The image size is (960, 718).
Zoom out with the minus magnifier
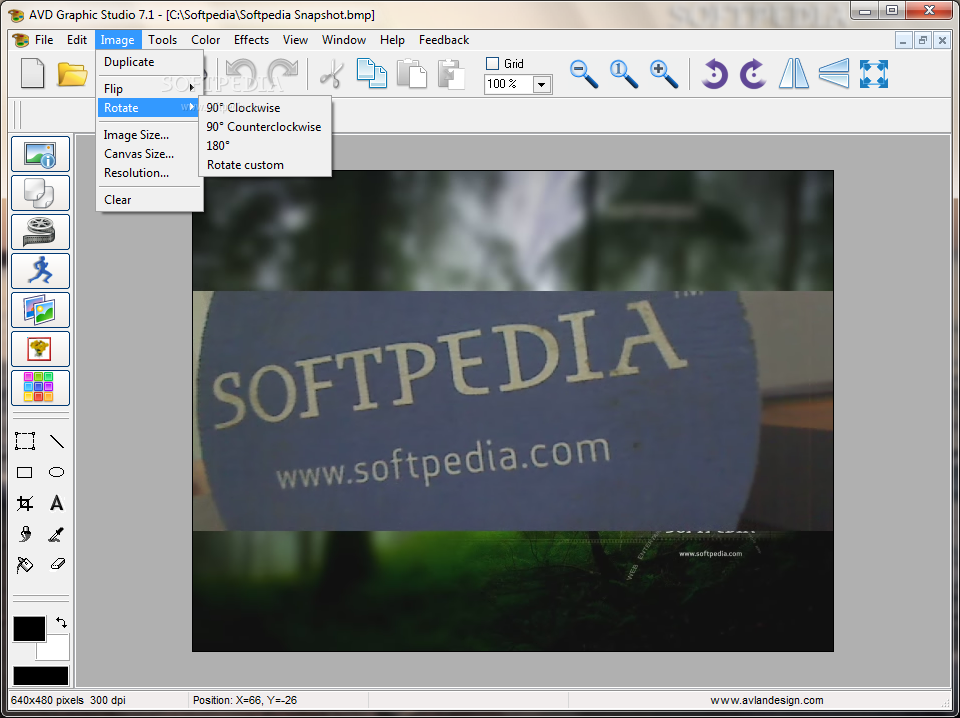[583, 74]
